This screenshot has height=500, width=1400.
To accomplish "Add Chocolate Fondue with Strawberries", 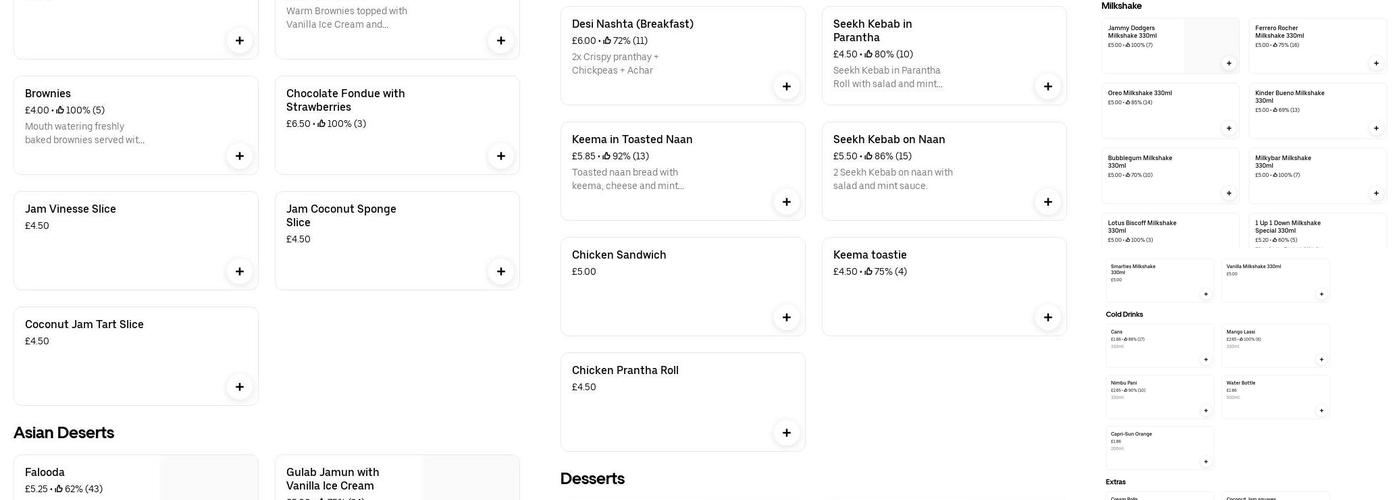I will click(x=501, y=156).
